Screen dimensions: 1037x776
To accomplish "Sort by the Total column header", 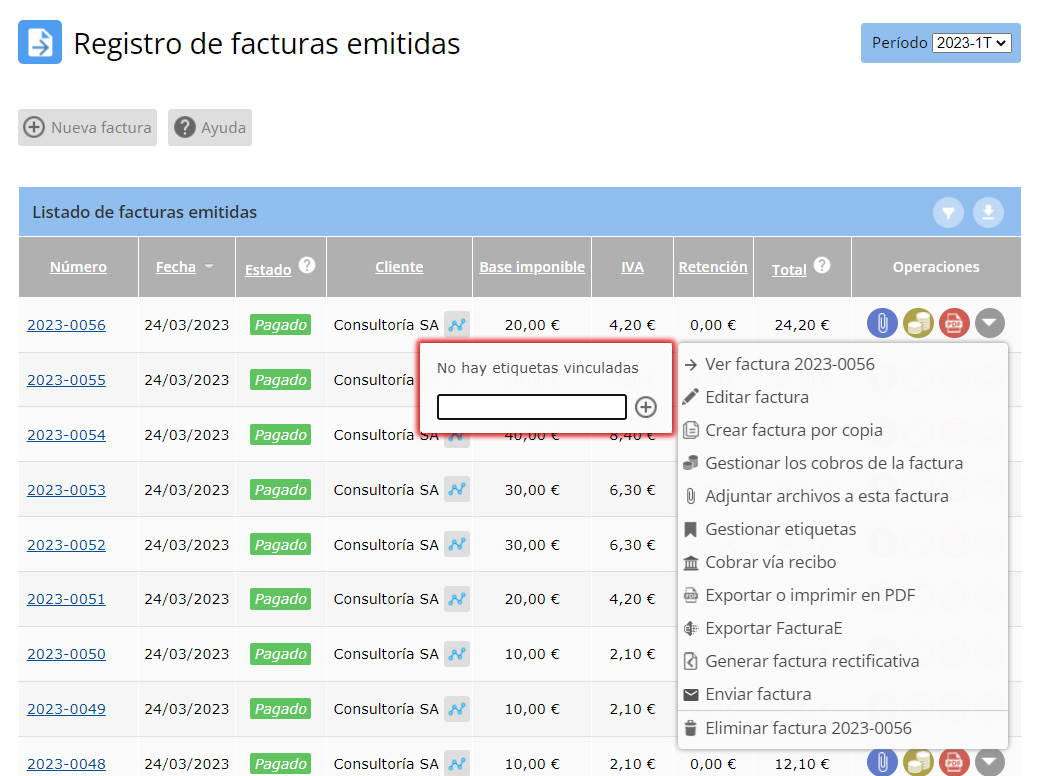I will (x=789, y=269).
